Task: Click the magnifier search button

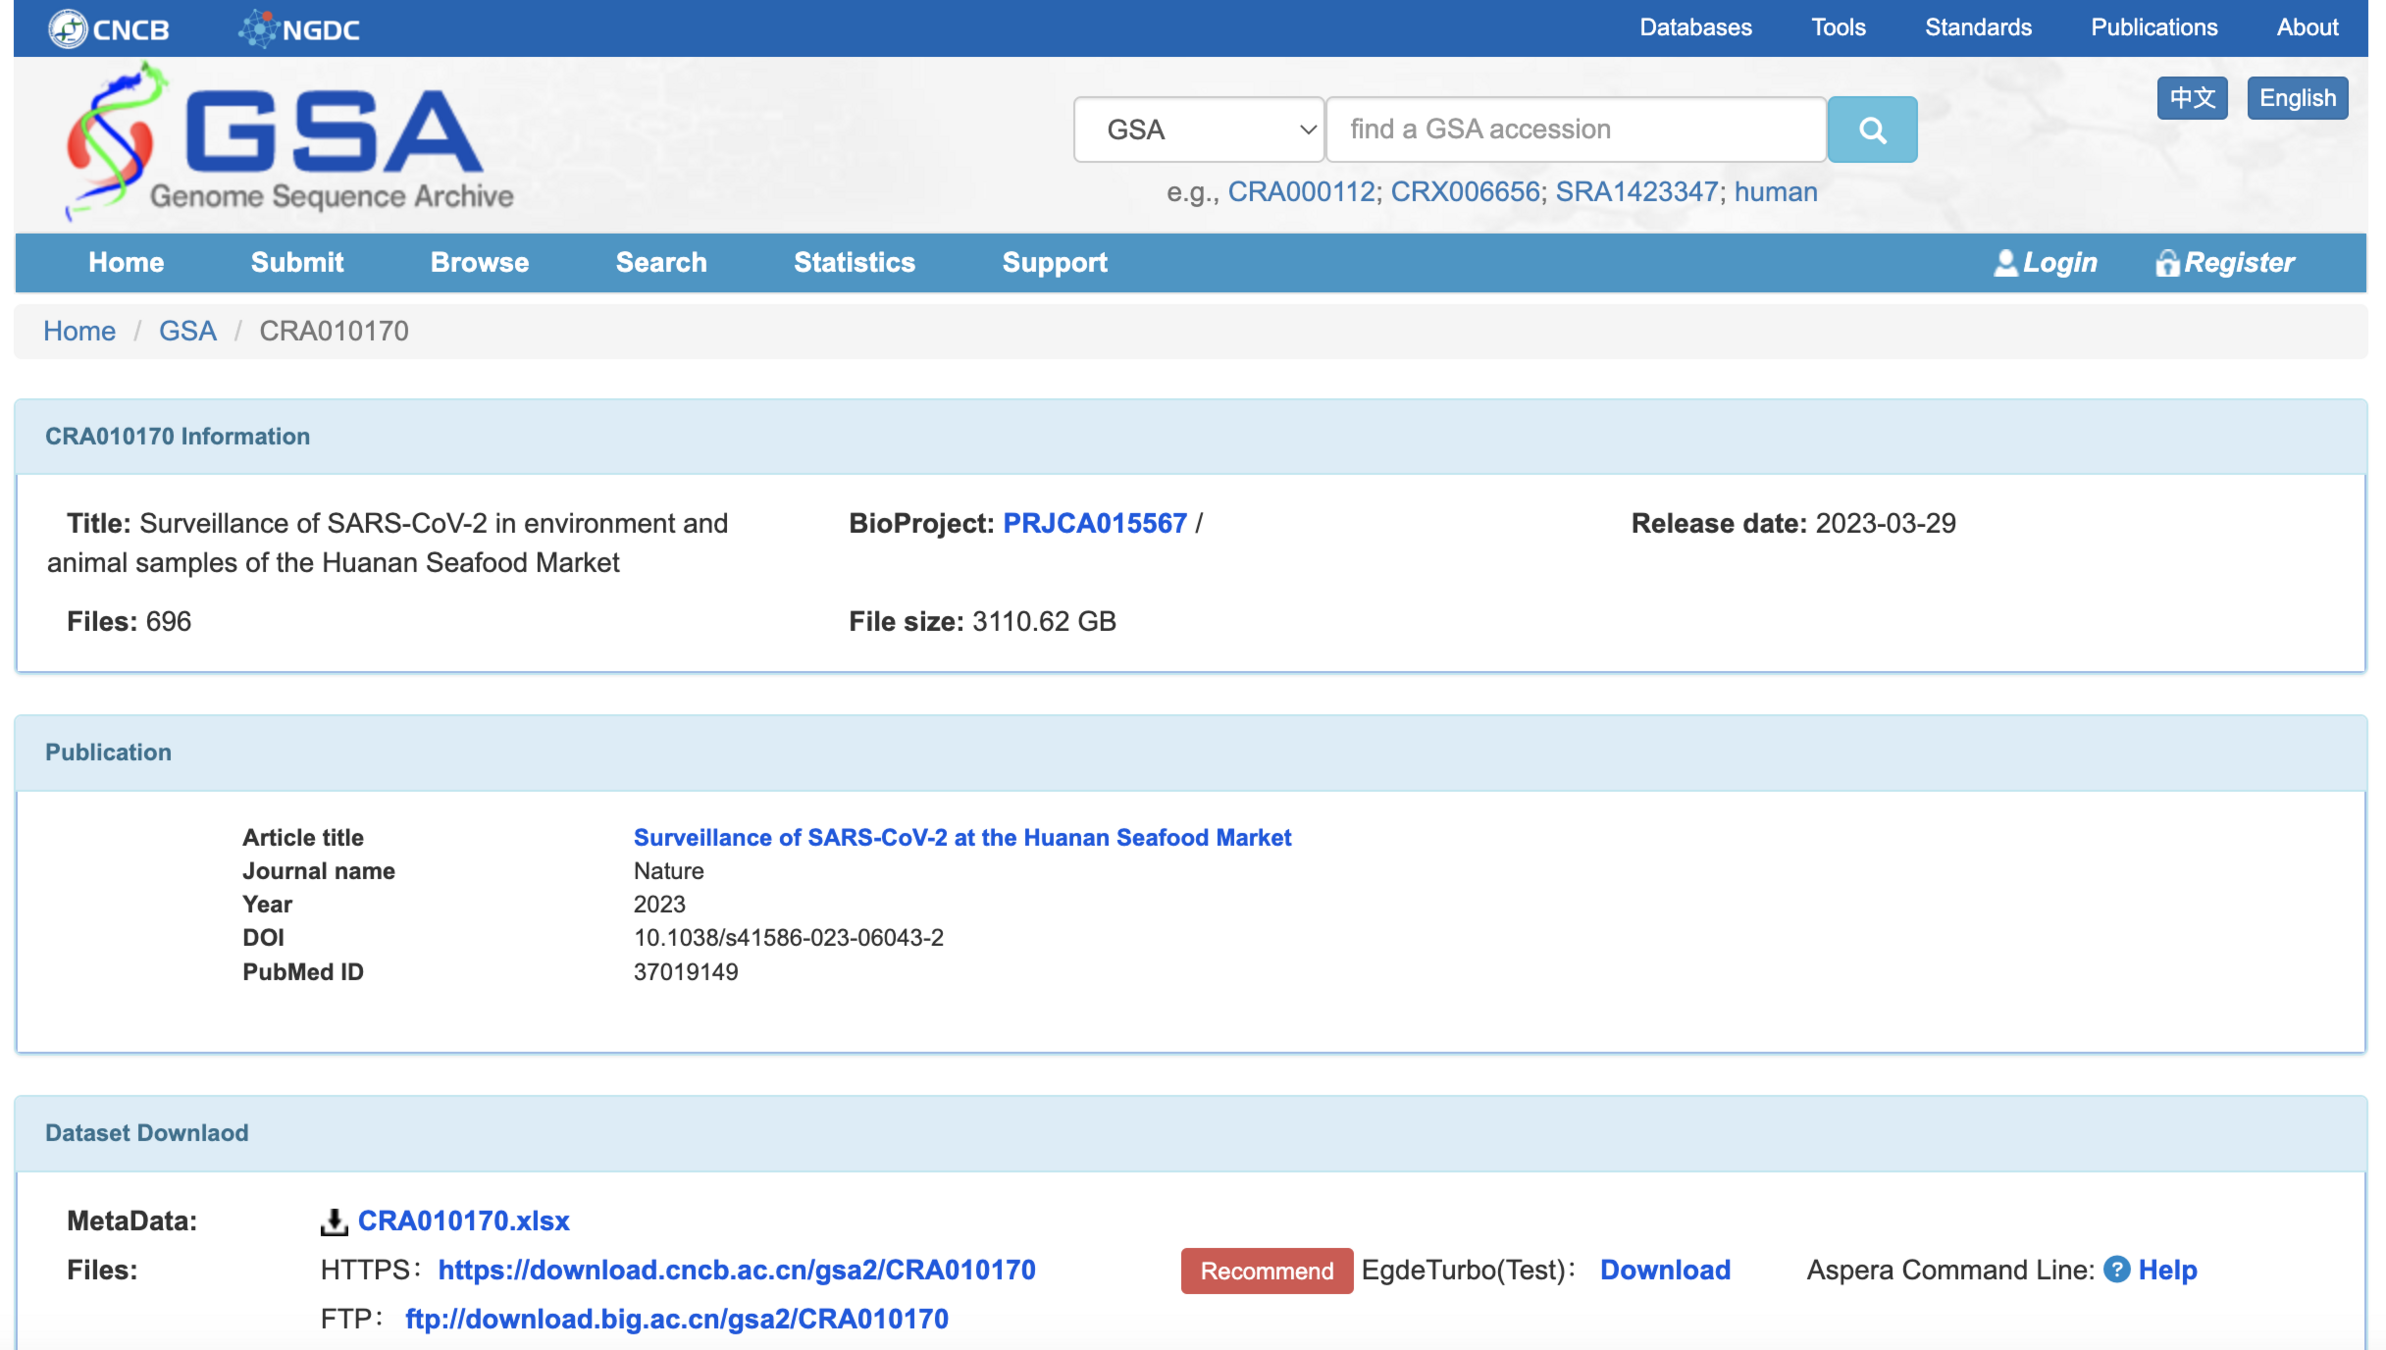Action: [x=1871, y=129]
